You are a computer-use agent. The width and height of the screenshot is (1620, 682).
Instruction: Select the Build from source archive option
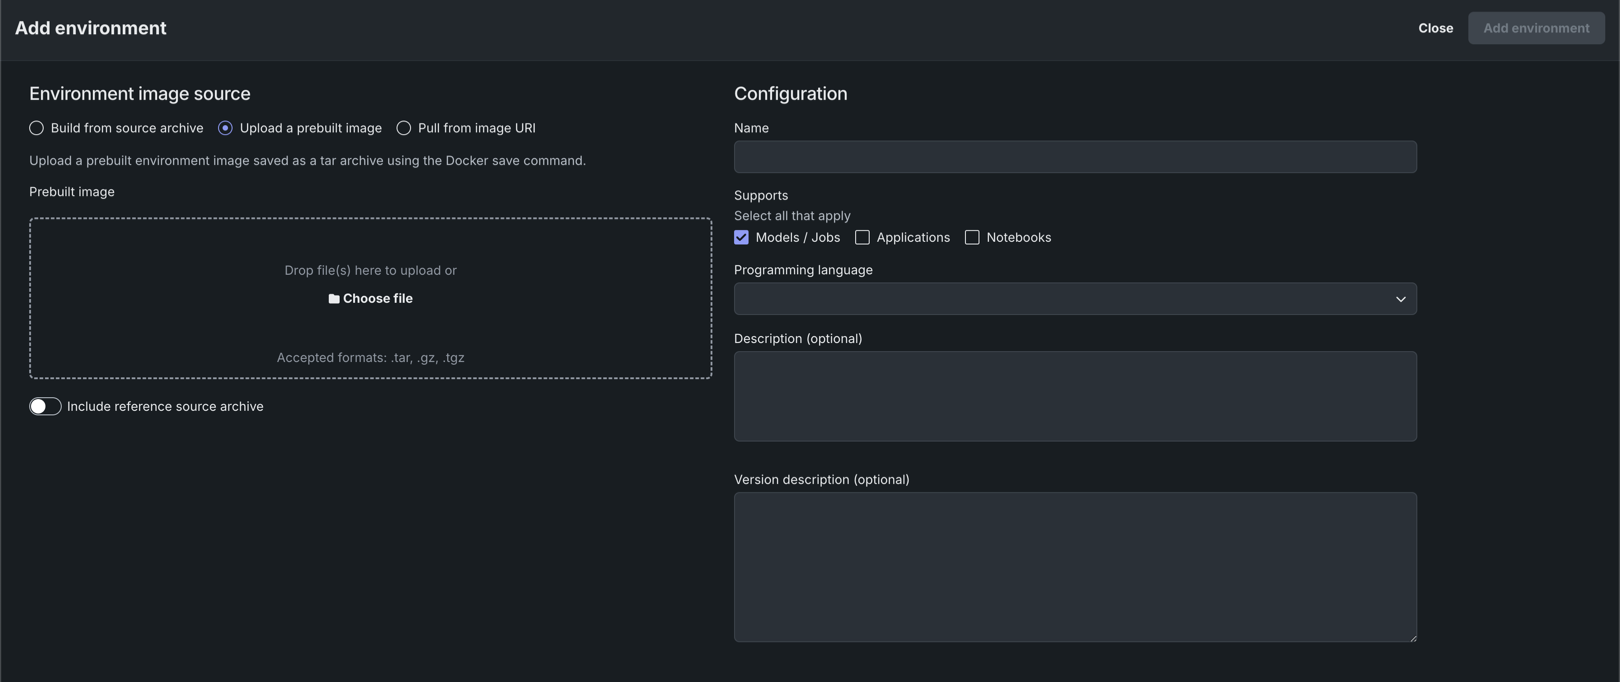37,128
